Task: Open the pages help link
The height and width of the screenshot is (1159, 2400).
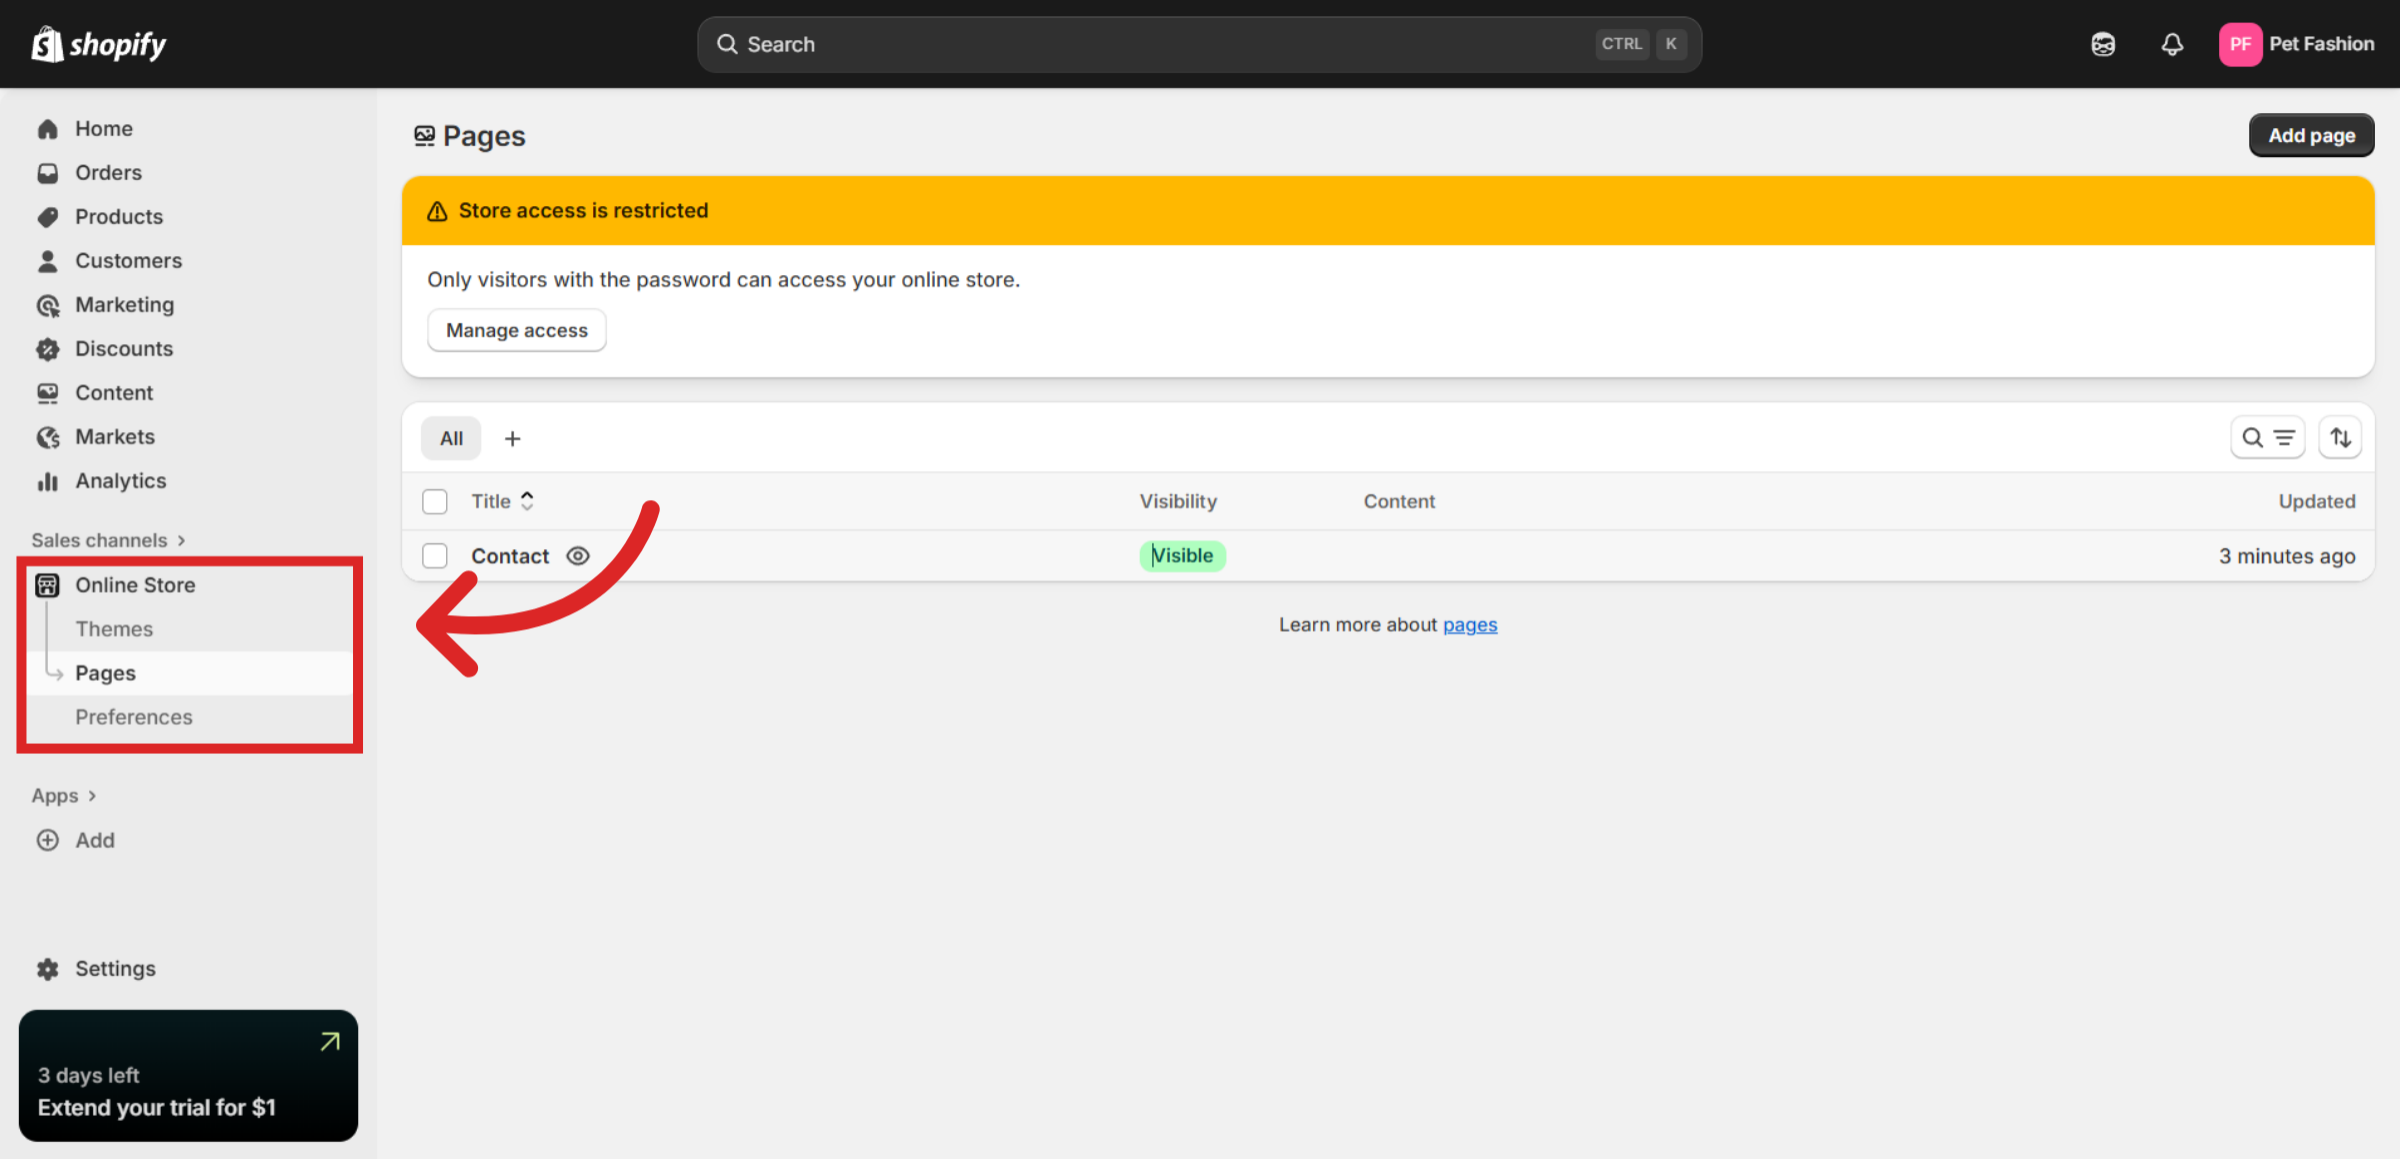Action: point(1470,624)
